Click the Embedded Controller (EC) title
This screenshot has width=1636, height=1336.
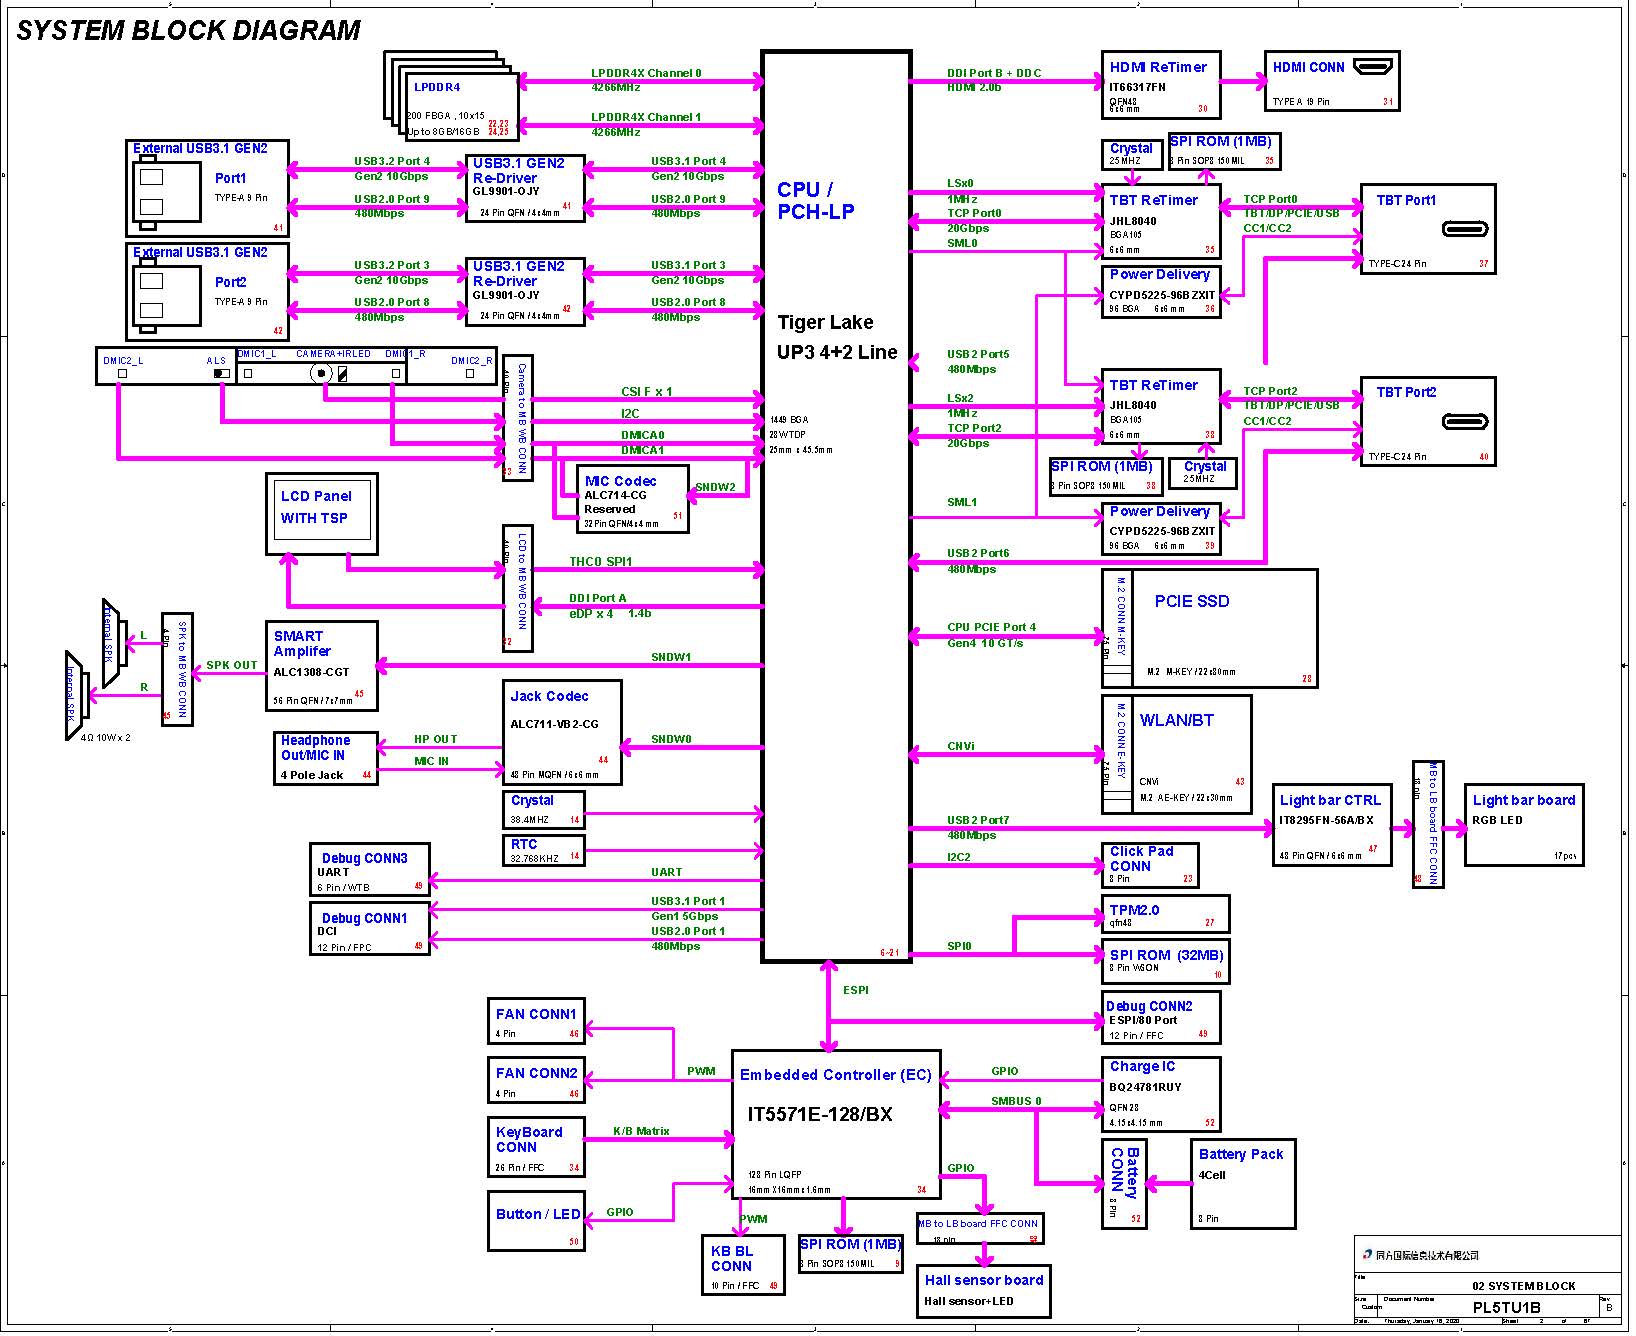click(x=835, y=1075)
